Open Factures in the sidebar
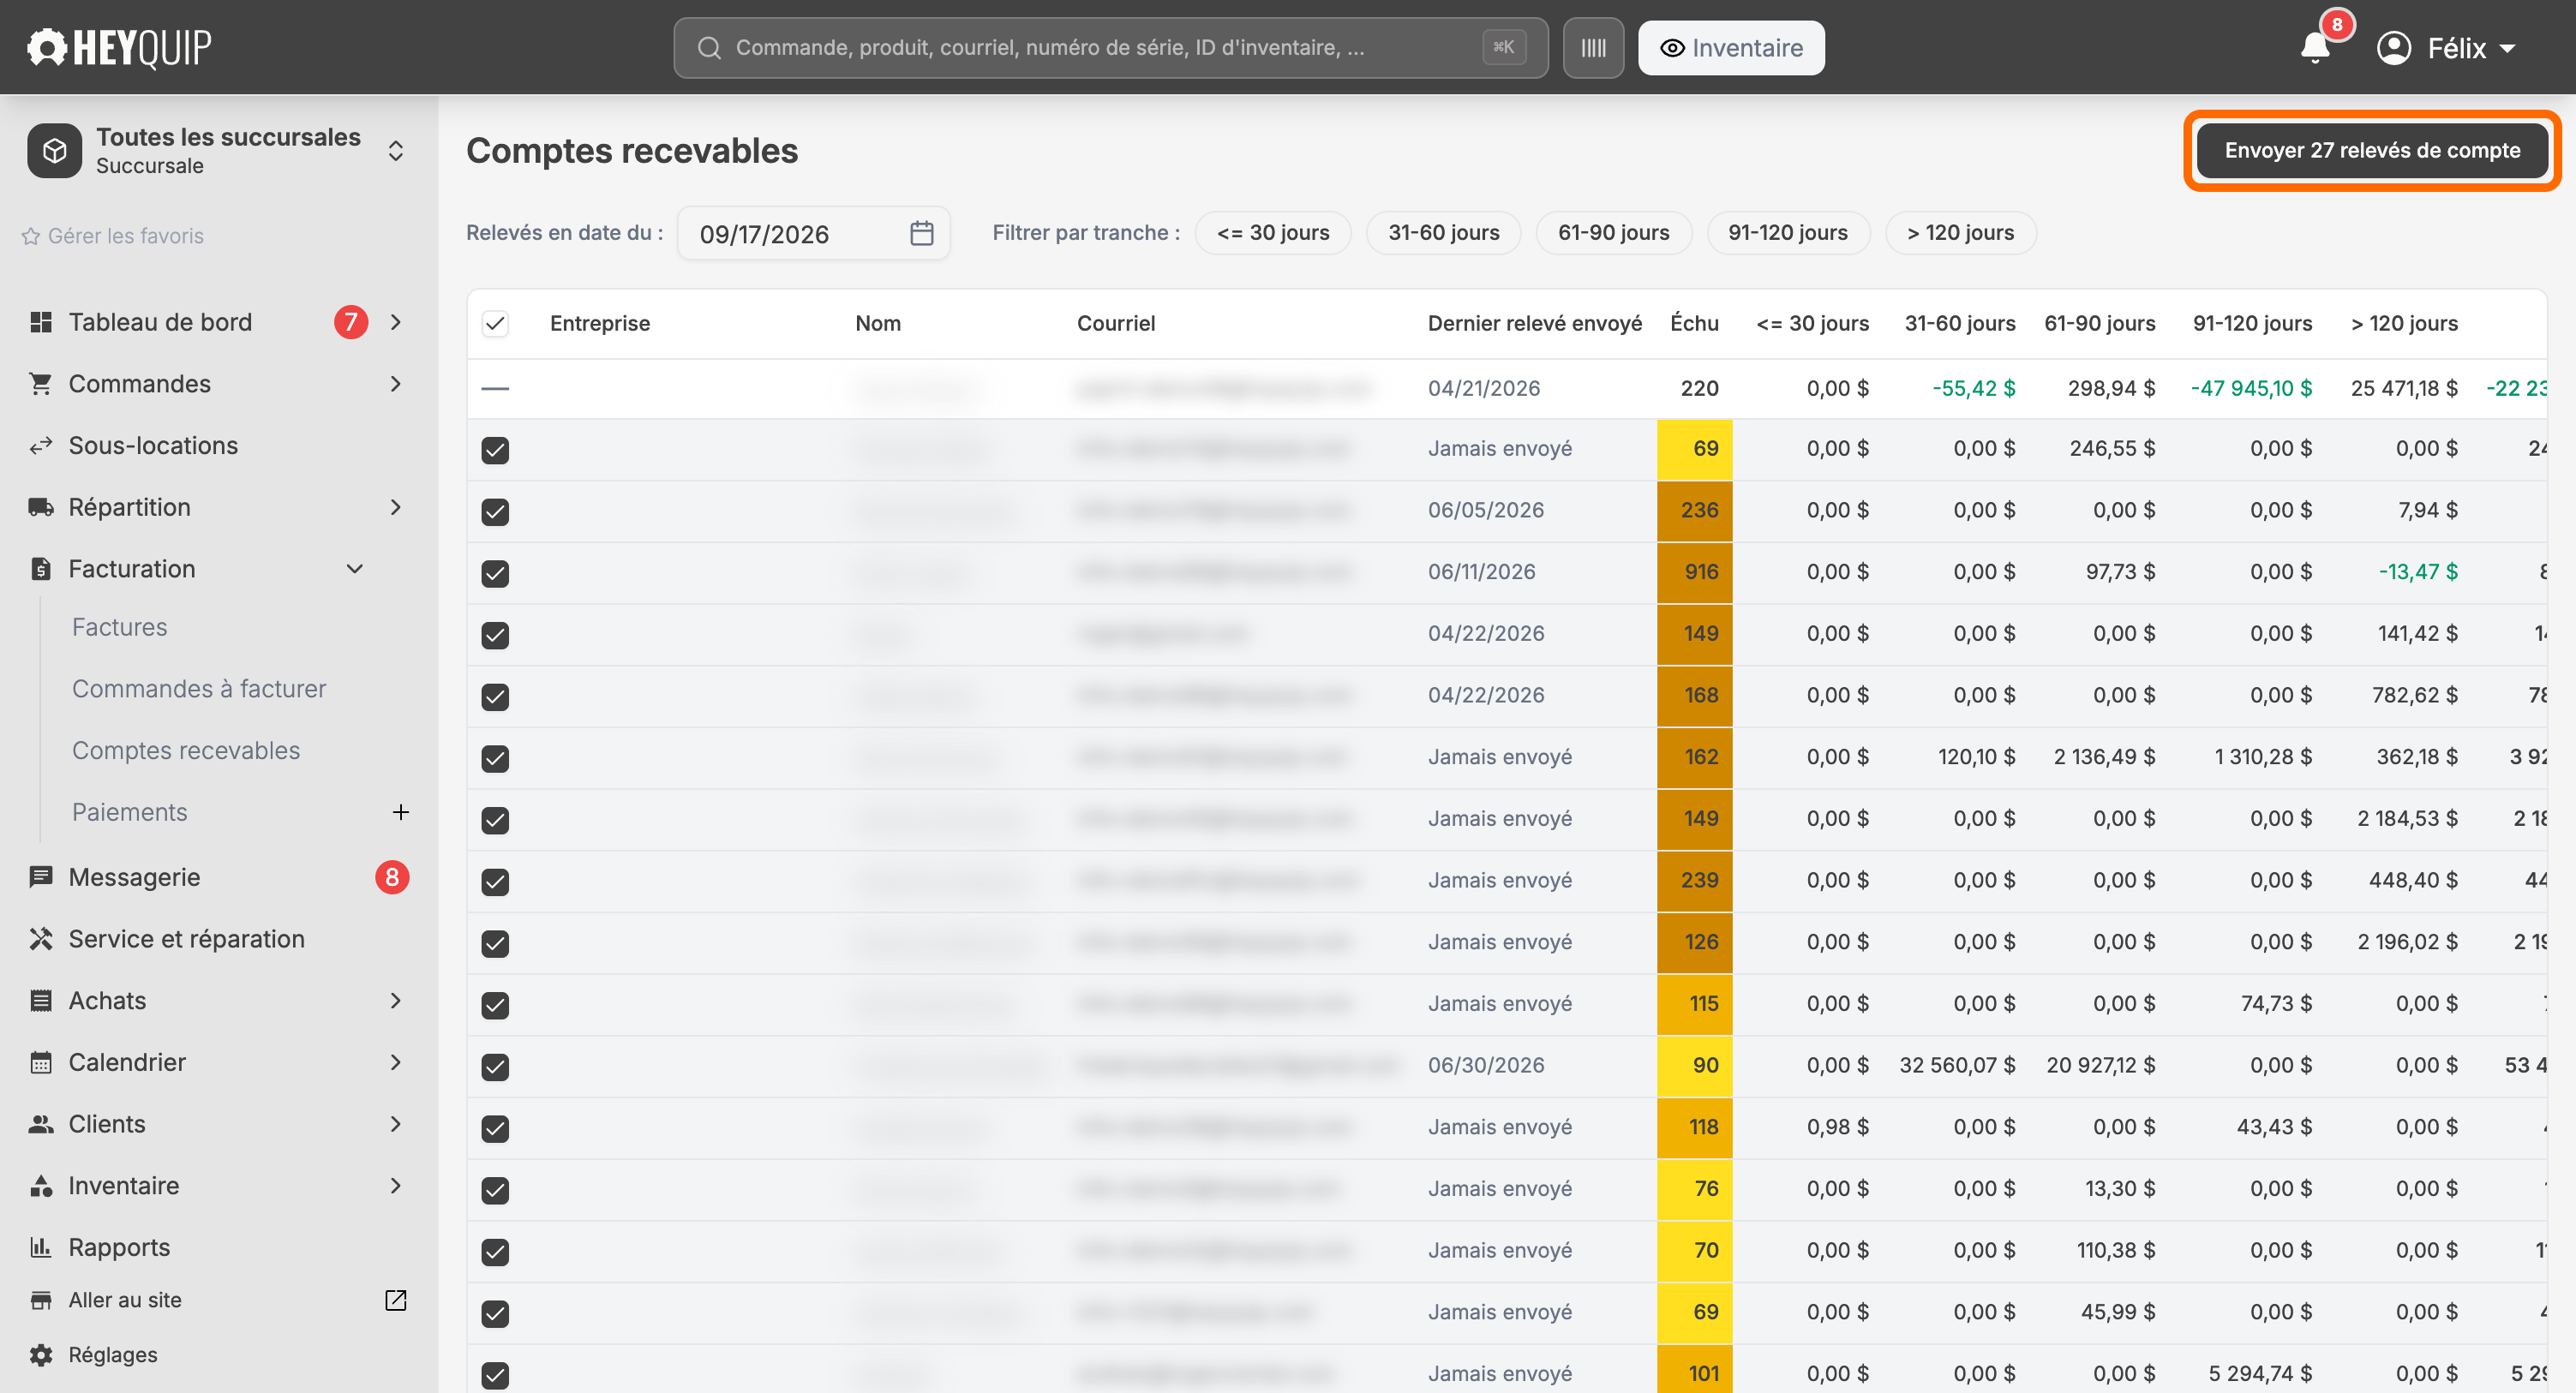Viewport: 2576px width, 1393px height. [x=120, y=627]
